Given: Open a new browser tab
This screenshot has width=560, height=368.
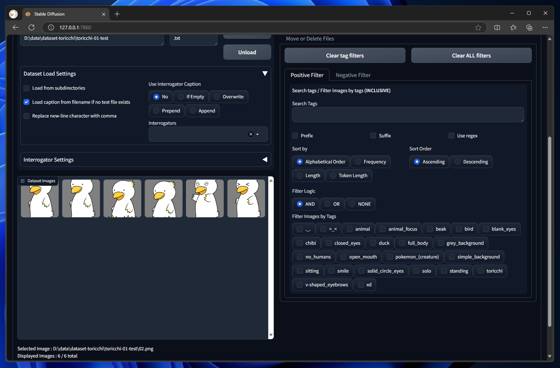Looking at the screenshot, I should tap(117, 14).
